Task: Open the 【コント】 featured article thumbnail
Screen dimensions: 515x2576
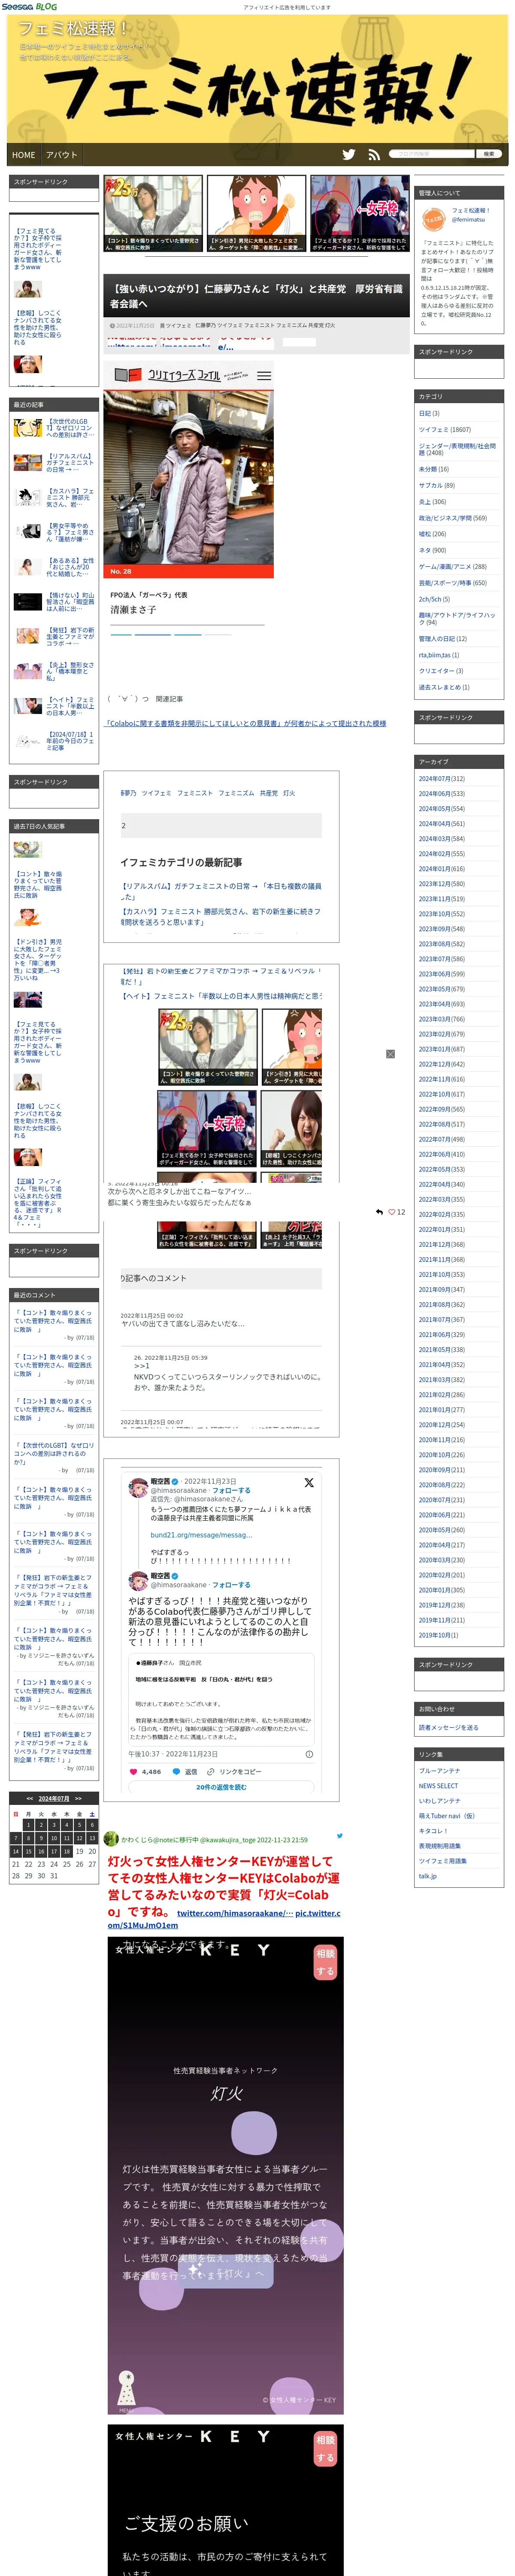Action: tap(153, 213)
